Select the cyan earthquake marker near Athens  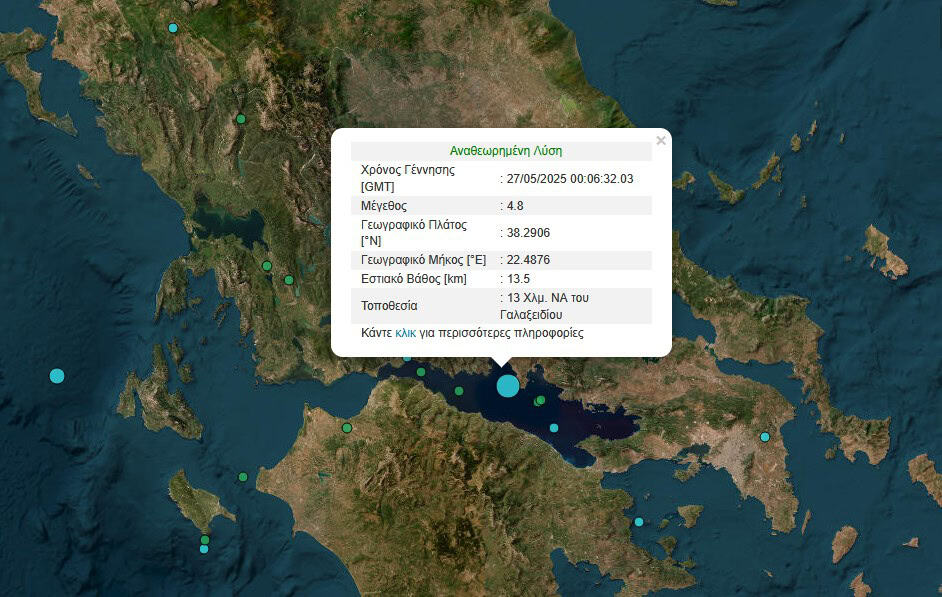pyautogui.click(x=764, y=436)
